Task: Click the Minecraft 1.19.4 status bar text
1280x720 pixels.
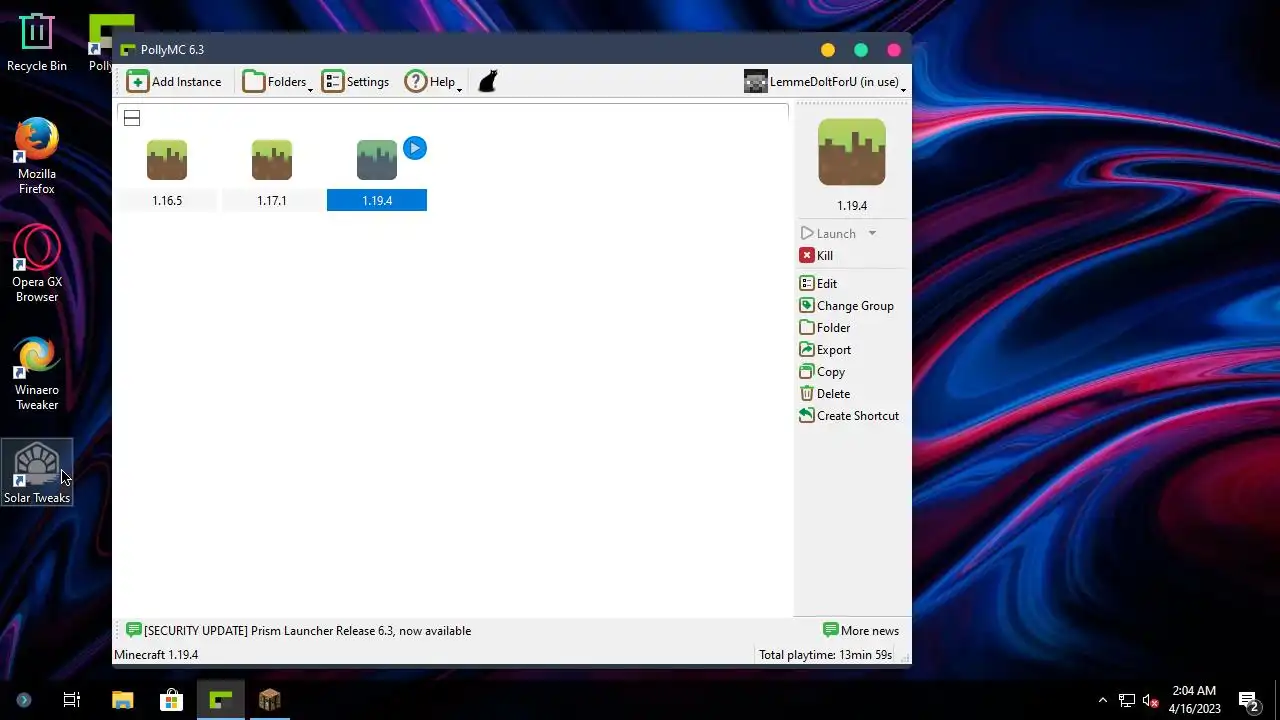Action: [156, 655]
